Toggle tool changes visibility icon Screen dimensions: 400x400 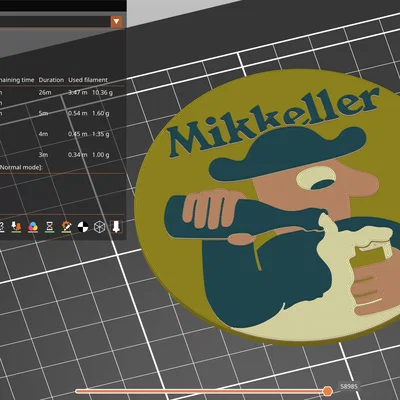click(x=16, y=227)
